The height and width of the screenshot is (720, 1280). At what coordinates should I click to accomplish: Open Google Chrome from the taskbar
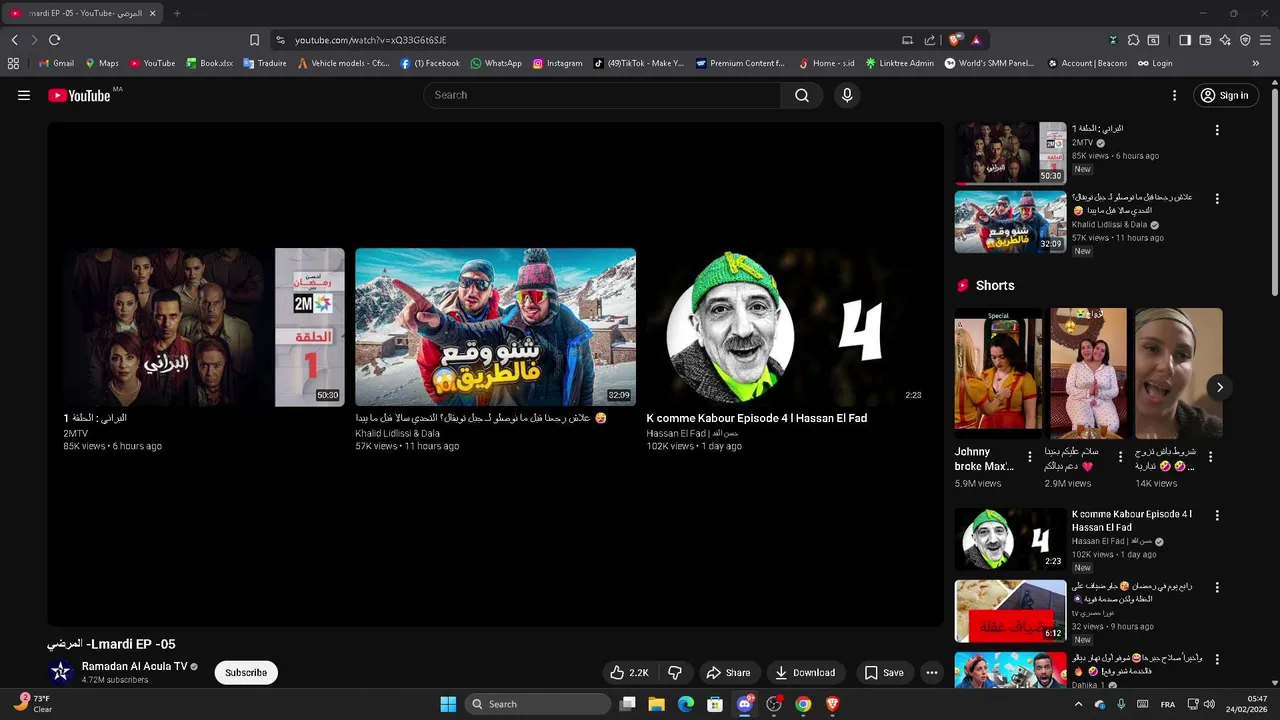pyautogui.click(x=803, y=704)
